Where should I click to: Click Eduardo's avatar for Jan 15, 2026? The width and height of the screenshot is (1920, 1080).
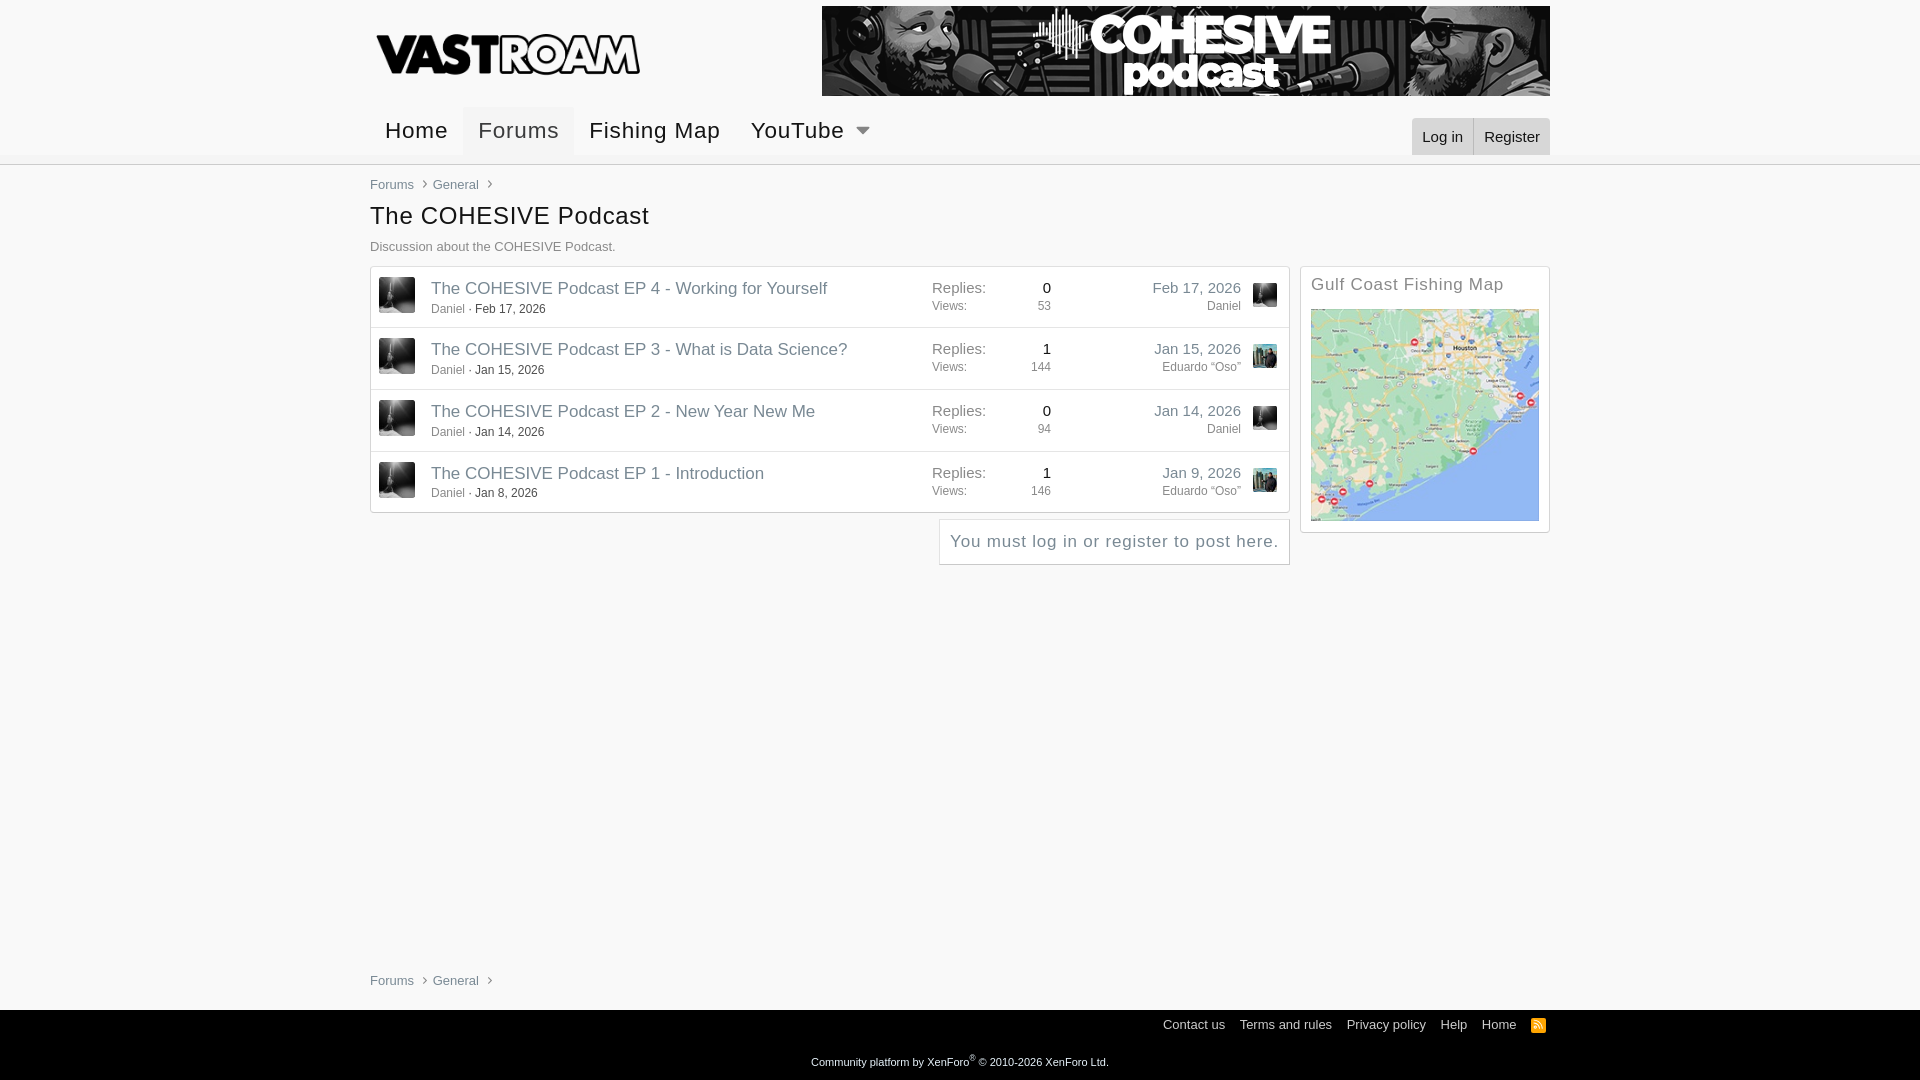click(1265, 356)
